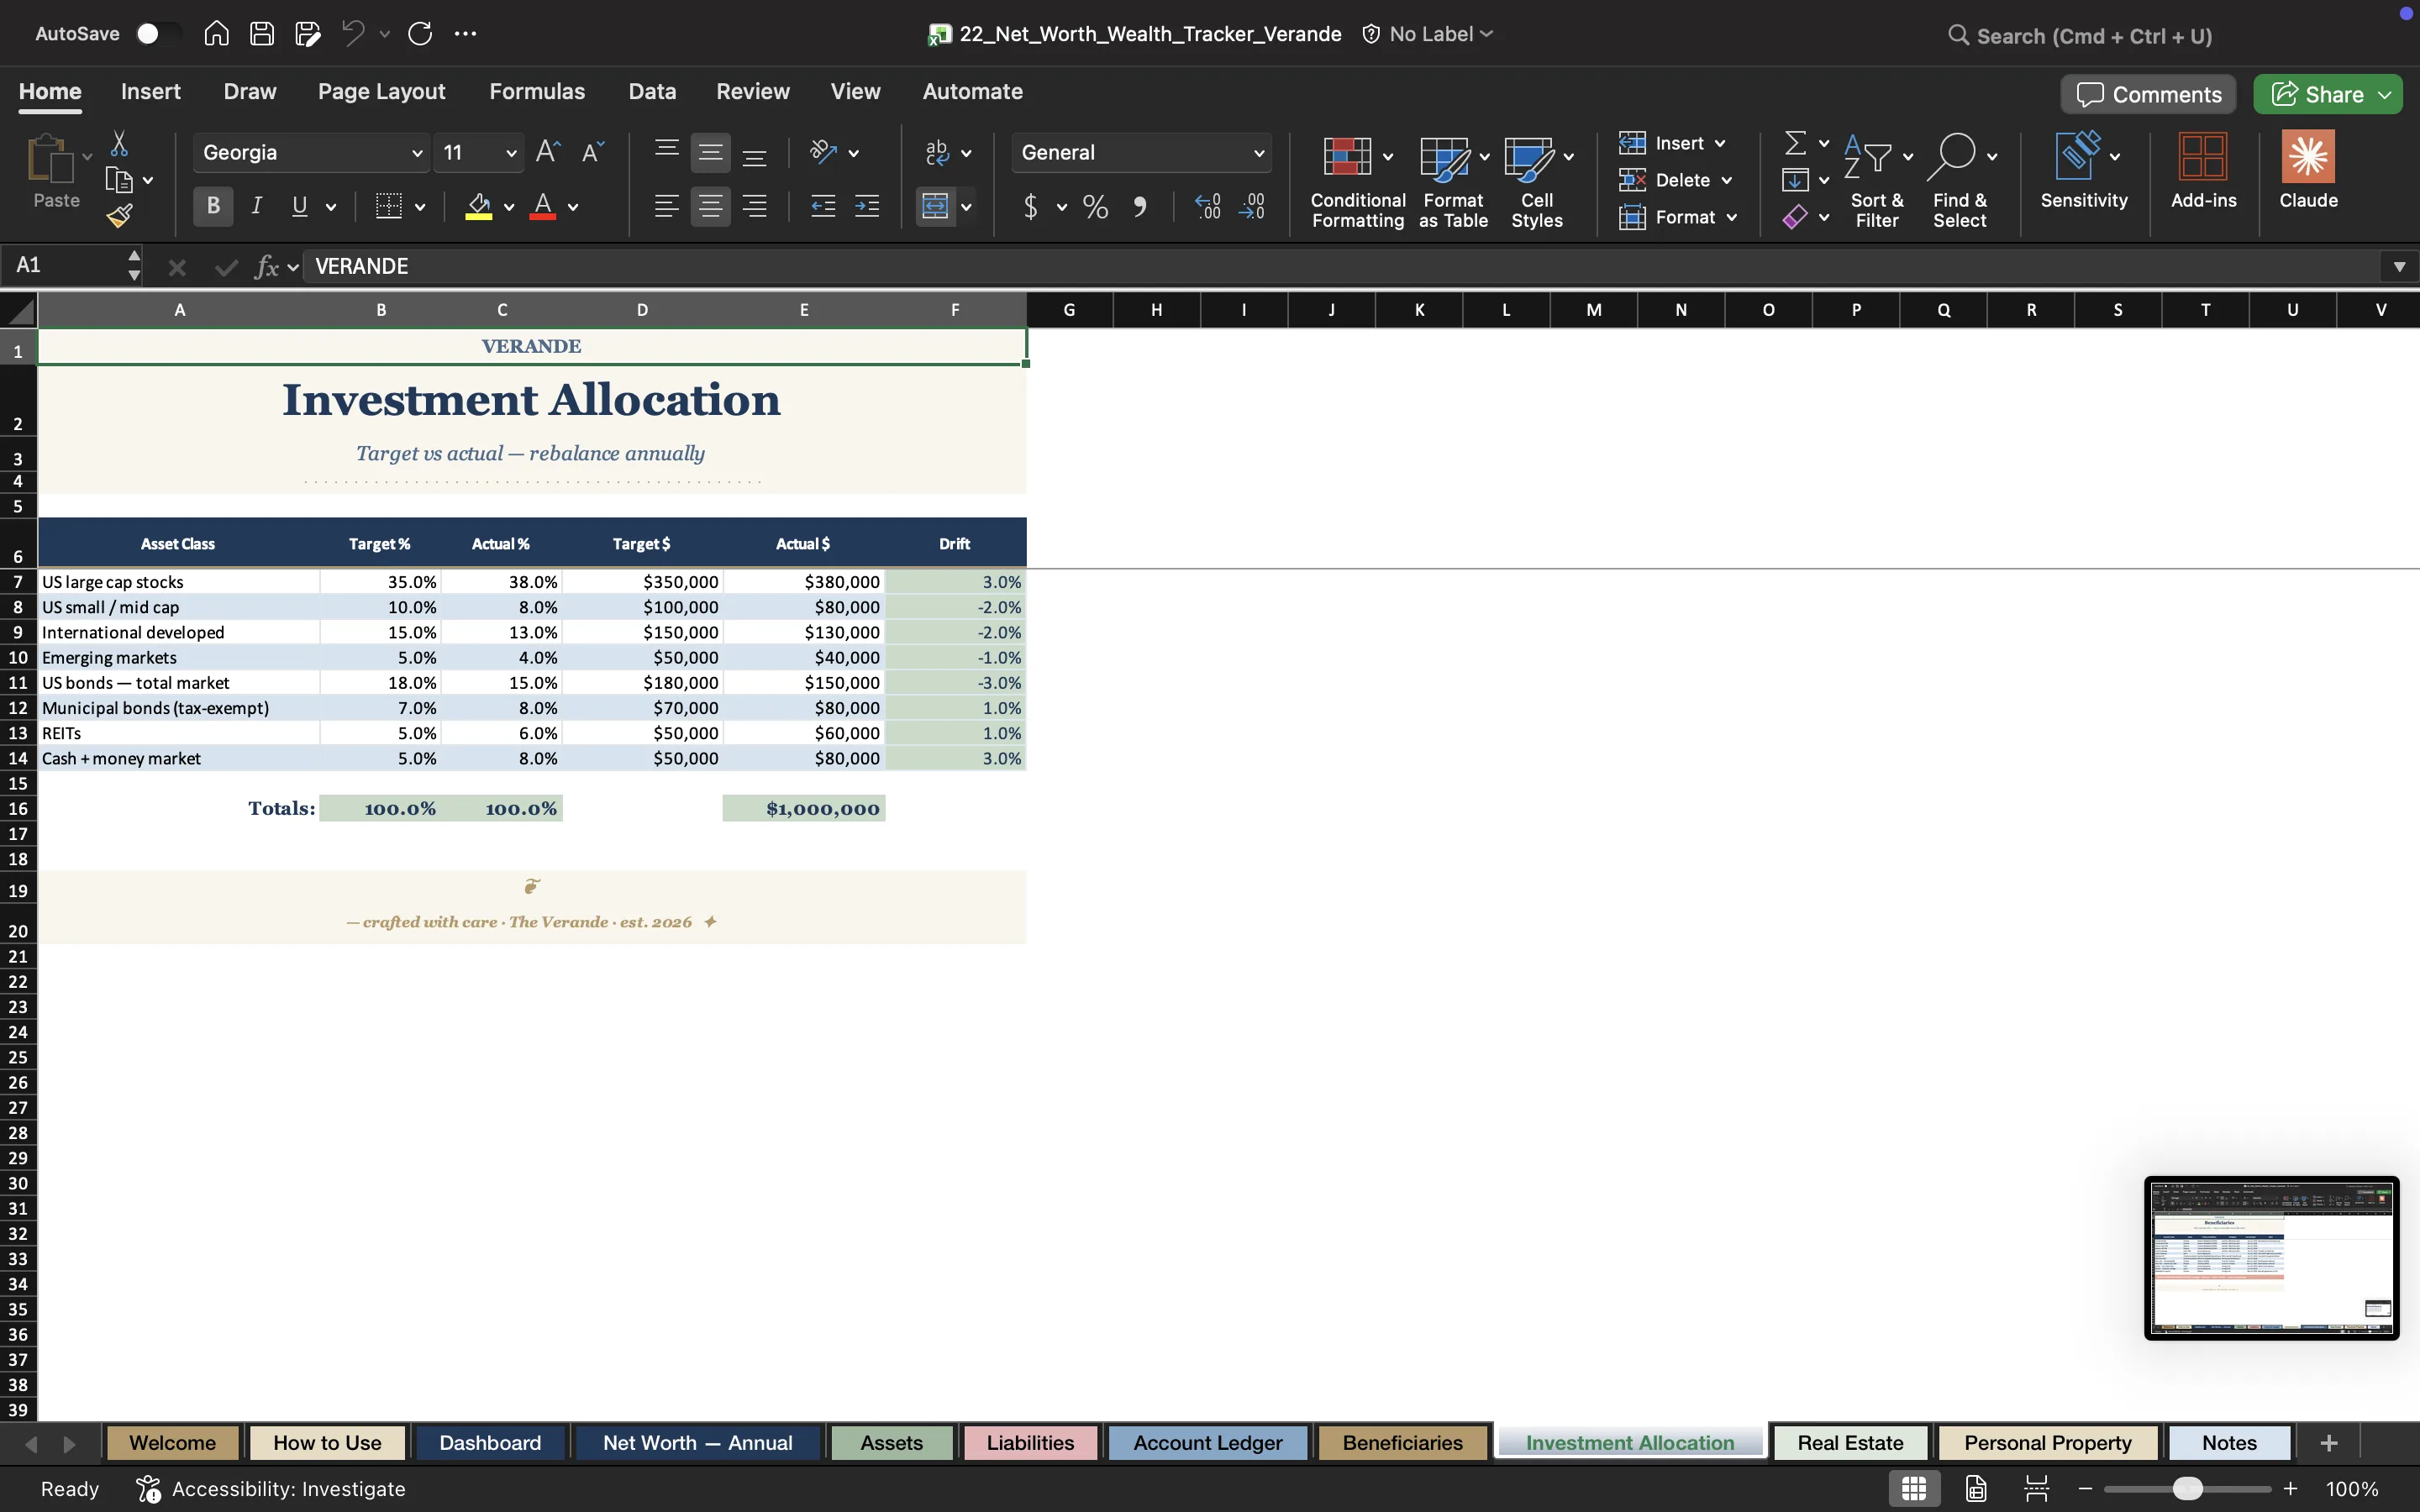Image resolution: width=2420 pixels, height=1512 pixels.
Task: Toggle Center horizontal alignment
Action: point(710,207)
